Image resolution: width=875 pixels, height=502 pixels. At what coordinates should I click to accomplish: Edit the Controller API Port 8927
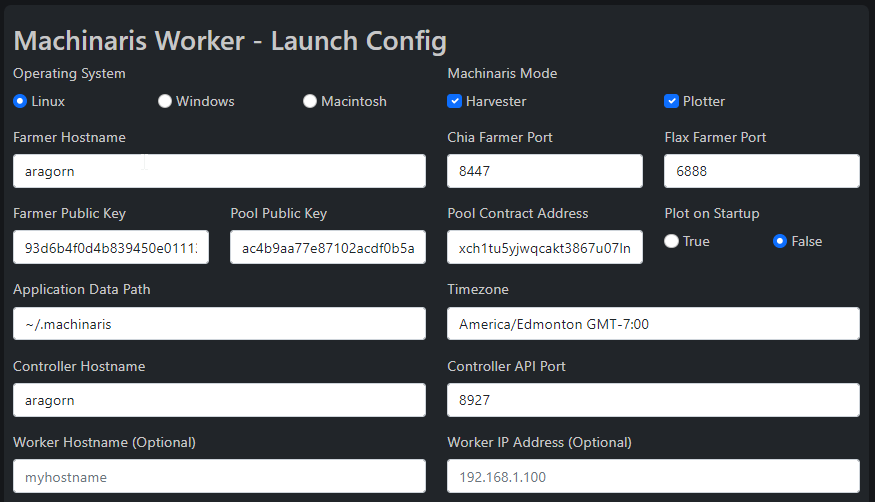tap(653, 400)
